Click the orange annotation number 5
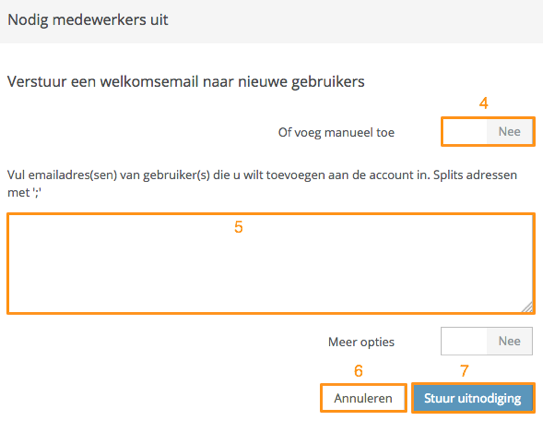This screenshot has width=543, height=421. [x=239, y=227]
